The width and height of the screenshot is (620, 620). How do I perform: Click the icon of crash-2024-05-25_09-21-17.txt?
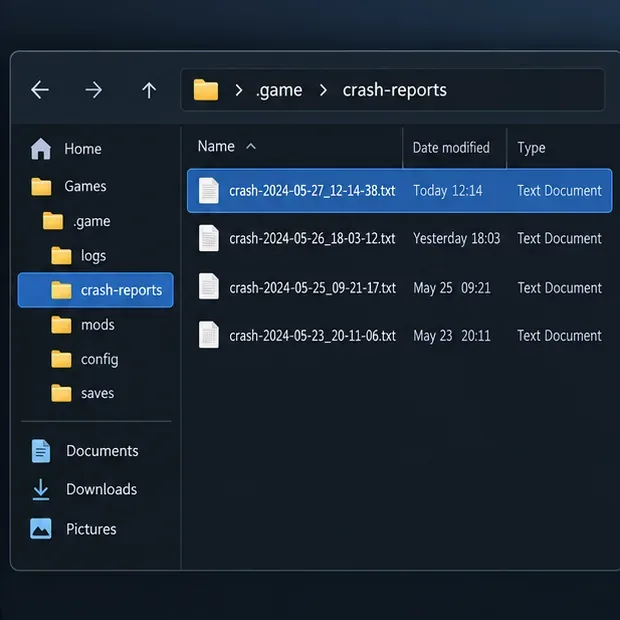(x=209, y=286)
